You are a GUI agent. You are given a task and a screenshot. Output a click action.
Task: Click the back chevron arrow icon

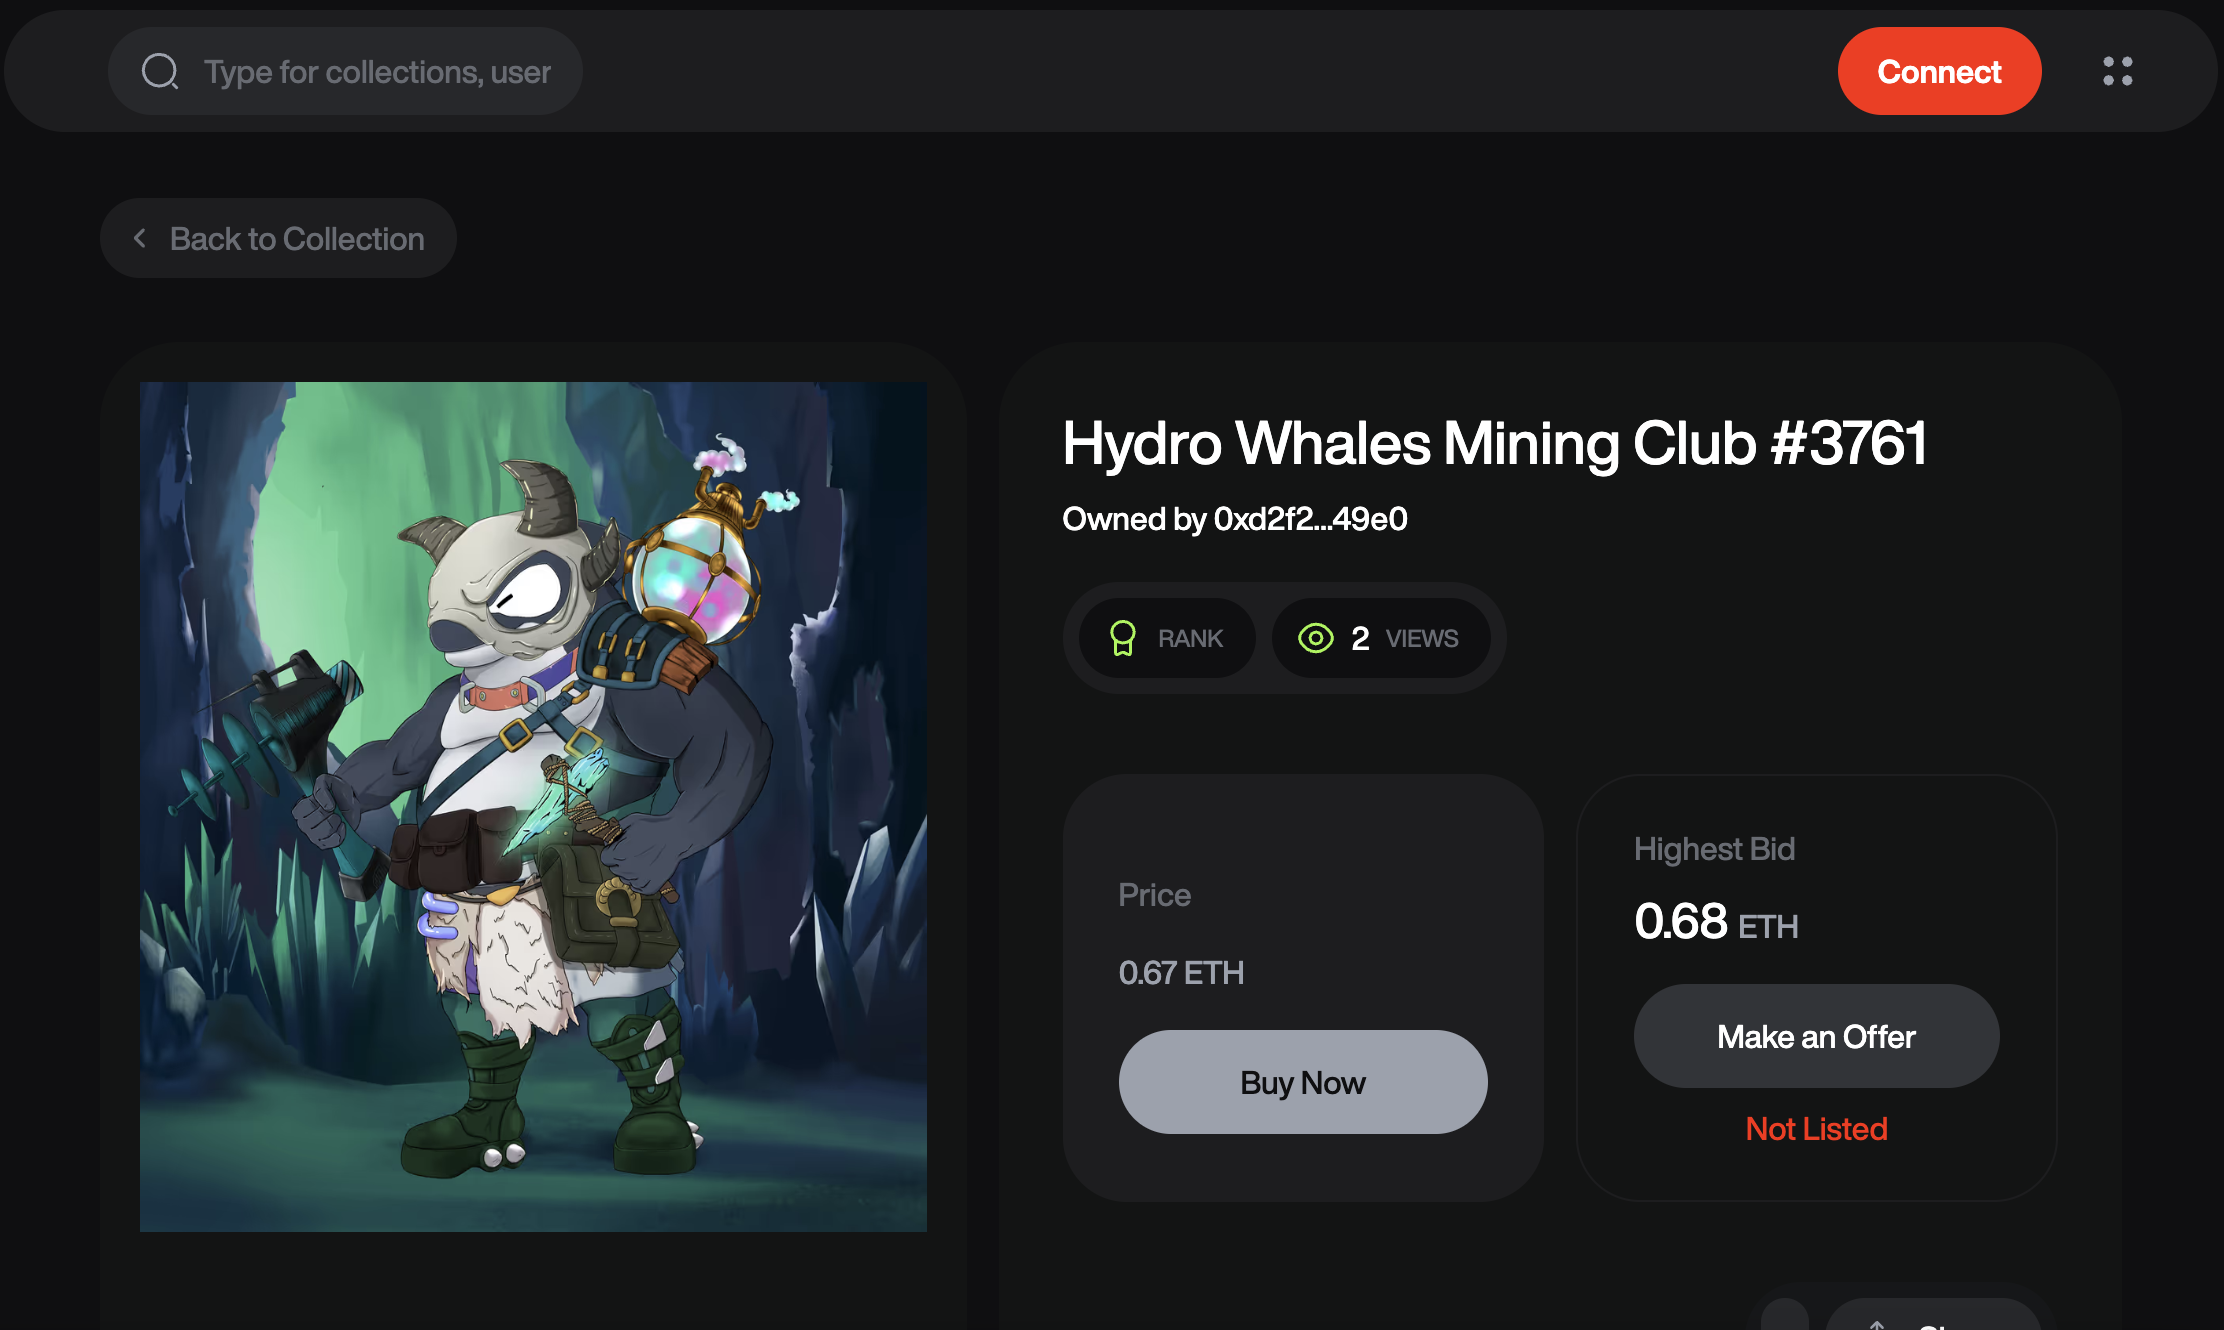(x=140, y=238)
